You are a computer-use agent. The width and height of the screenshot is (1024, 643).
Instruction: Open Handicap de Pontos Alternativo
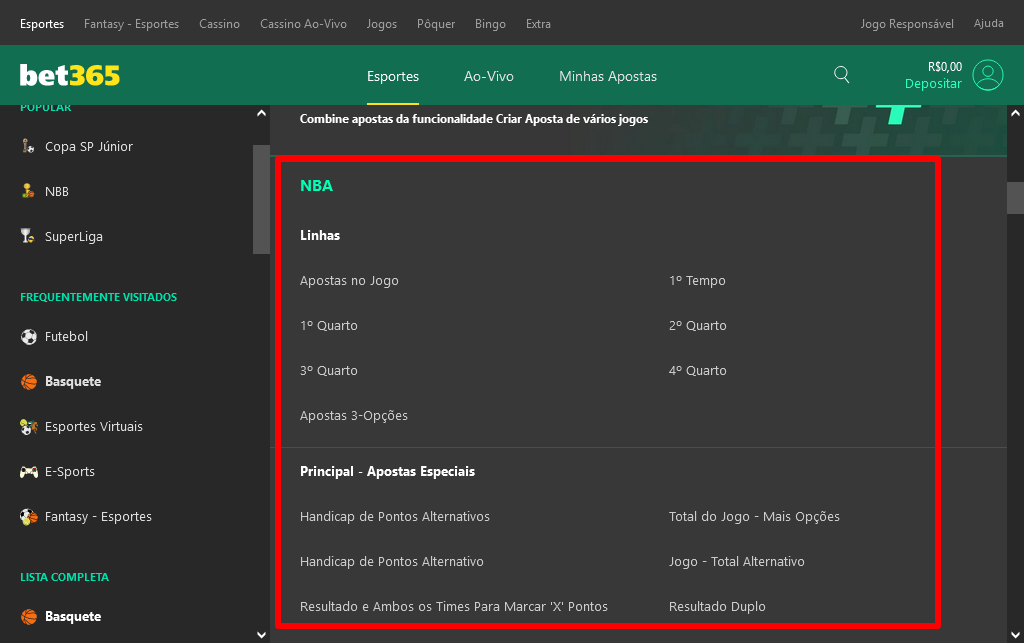click(391, 562)
